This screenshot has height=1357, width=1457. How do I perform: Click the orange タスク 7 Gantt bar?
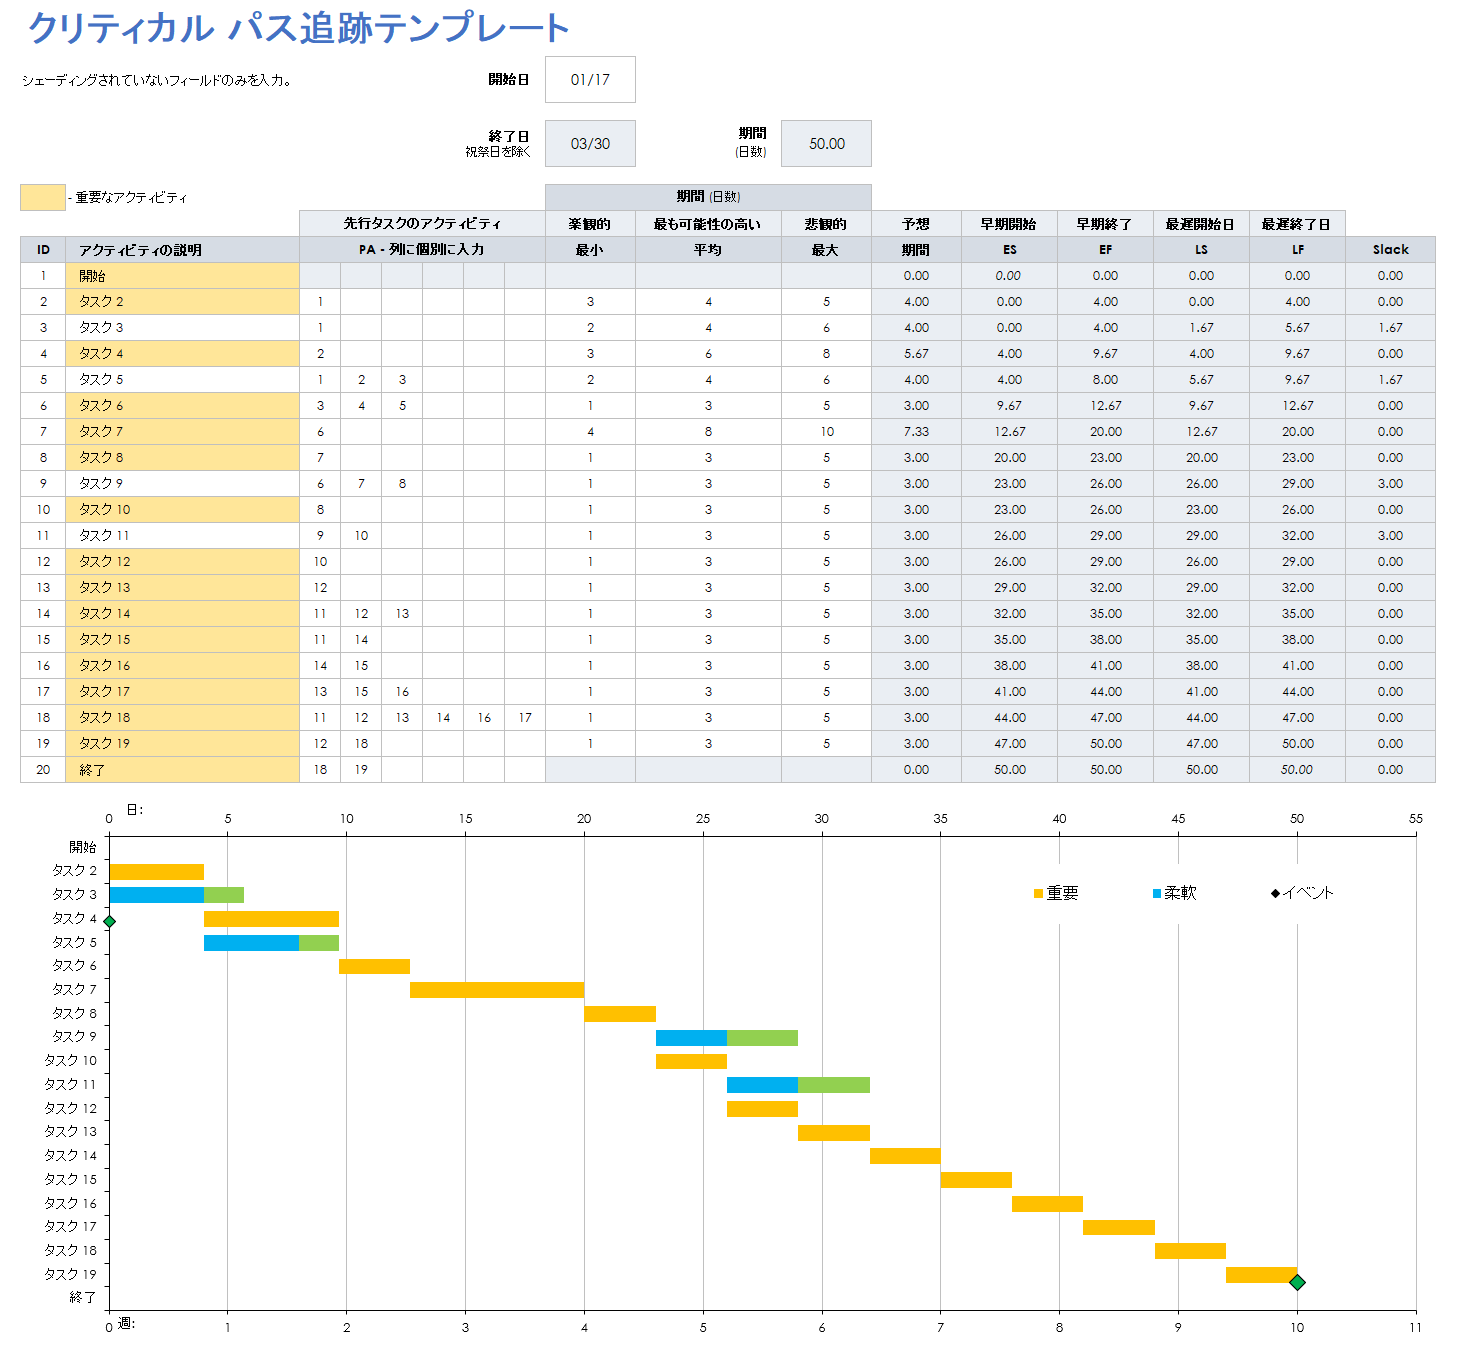pos(497,990)
